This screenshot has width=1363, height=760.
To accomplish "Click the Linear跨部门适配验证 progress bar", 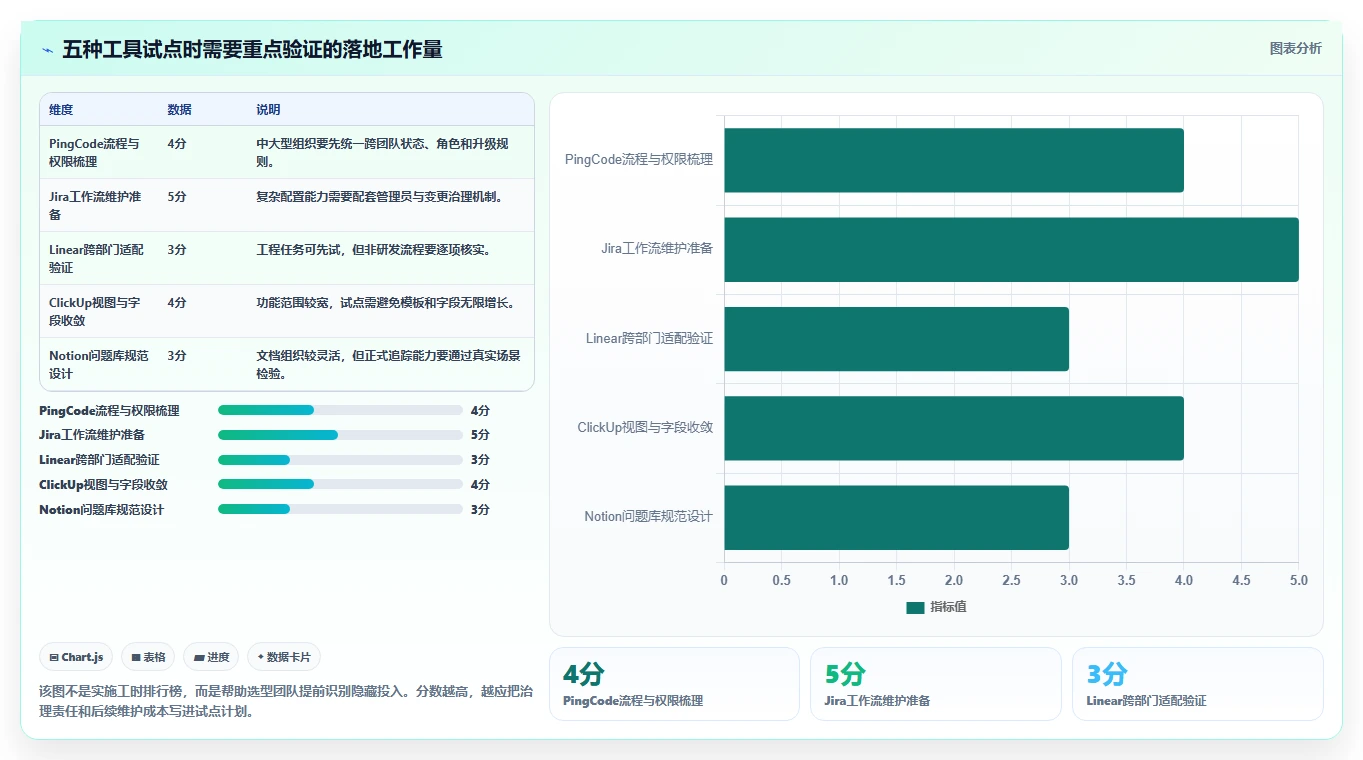I will 340,460.
